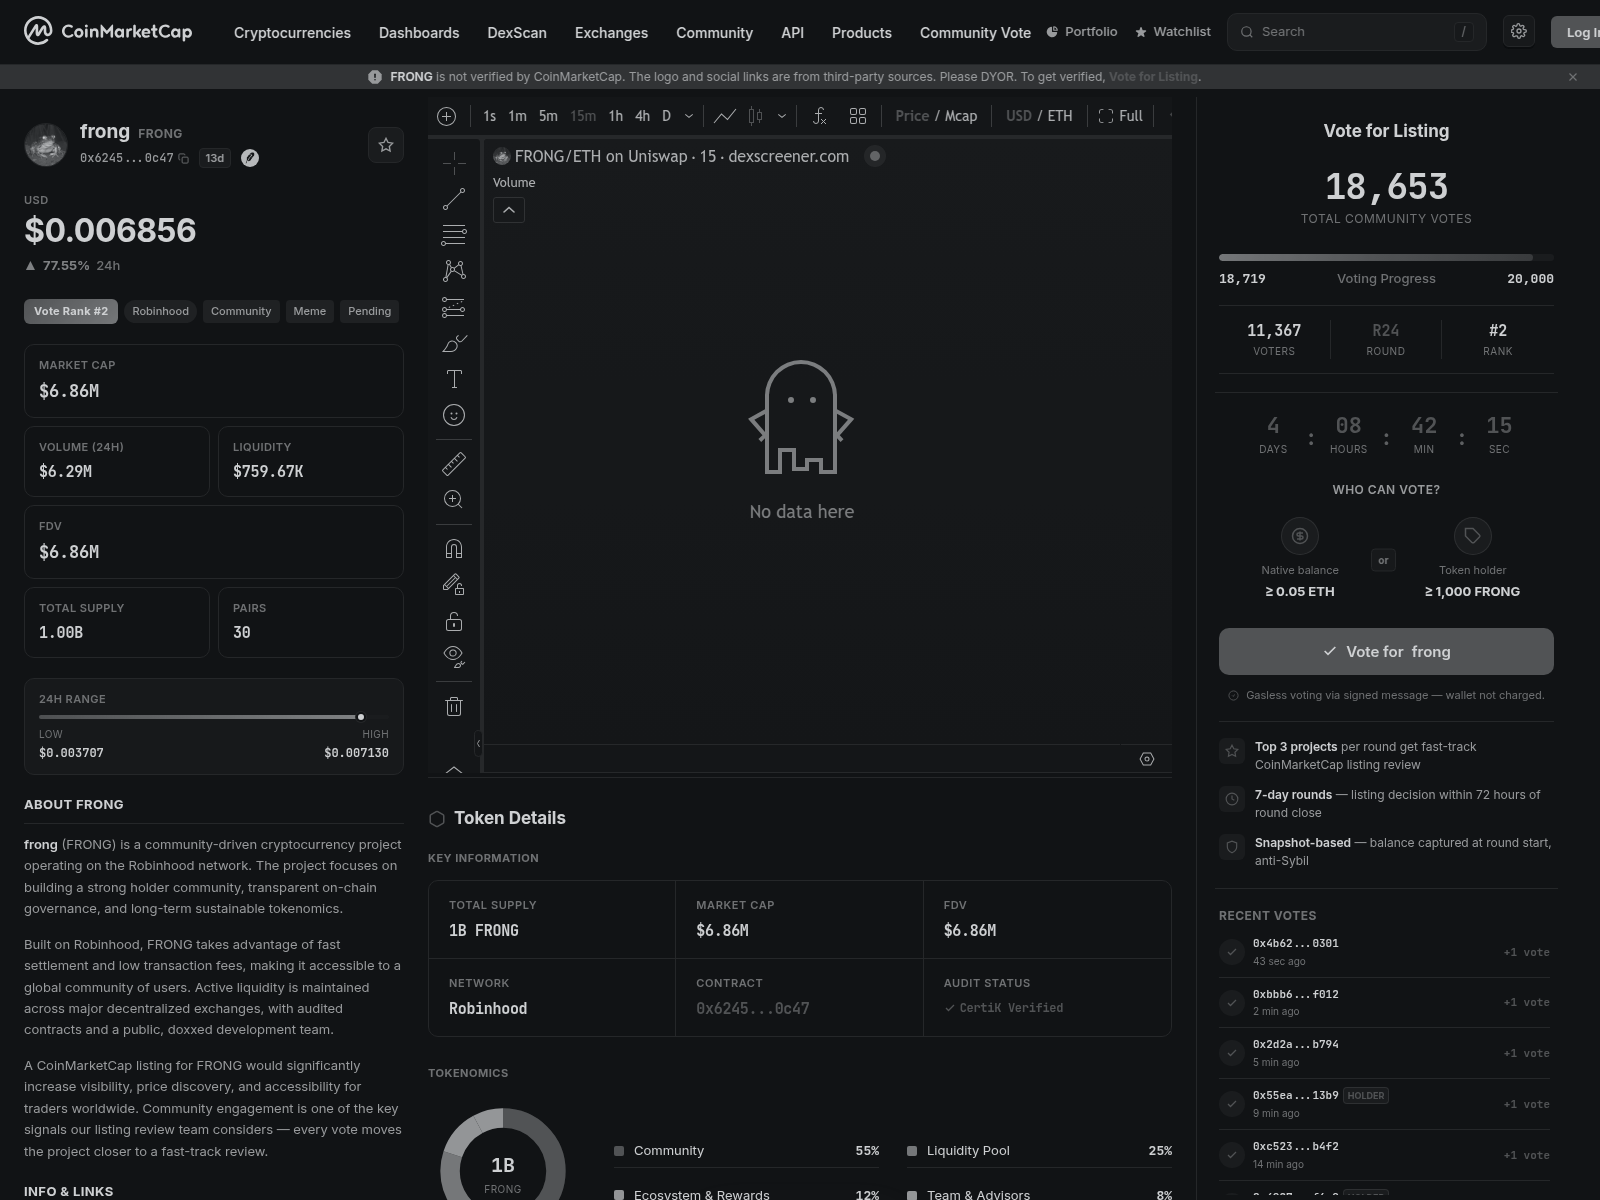Open the chart layout grid selector
The width and height of the screenshot is (1600, 1200).
pos(858,116)
